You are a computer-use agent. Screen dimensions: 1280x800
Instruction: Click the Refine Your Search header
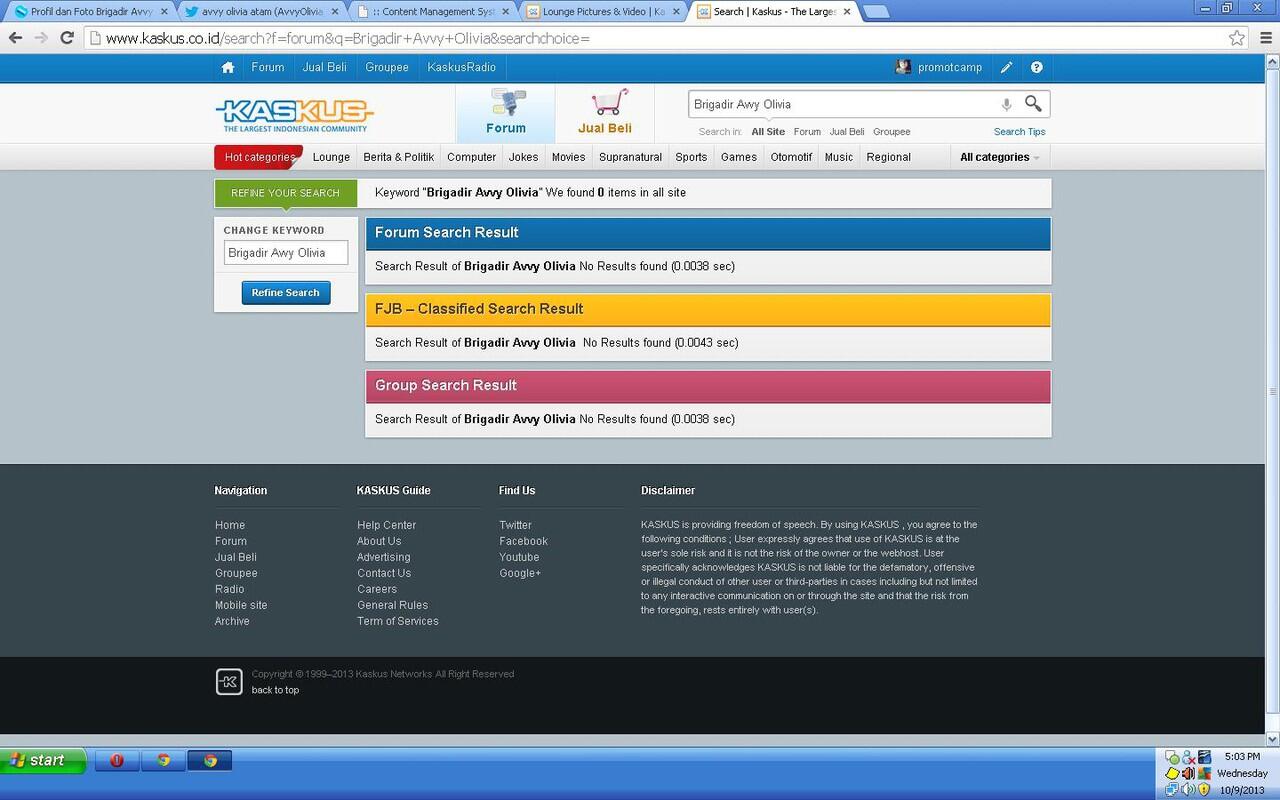click(285, 193)
